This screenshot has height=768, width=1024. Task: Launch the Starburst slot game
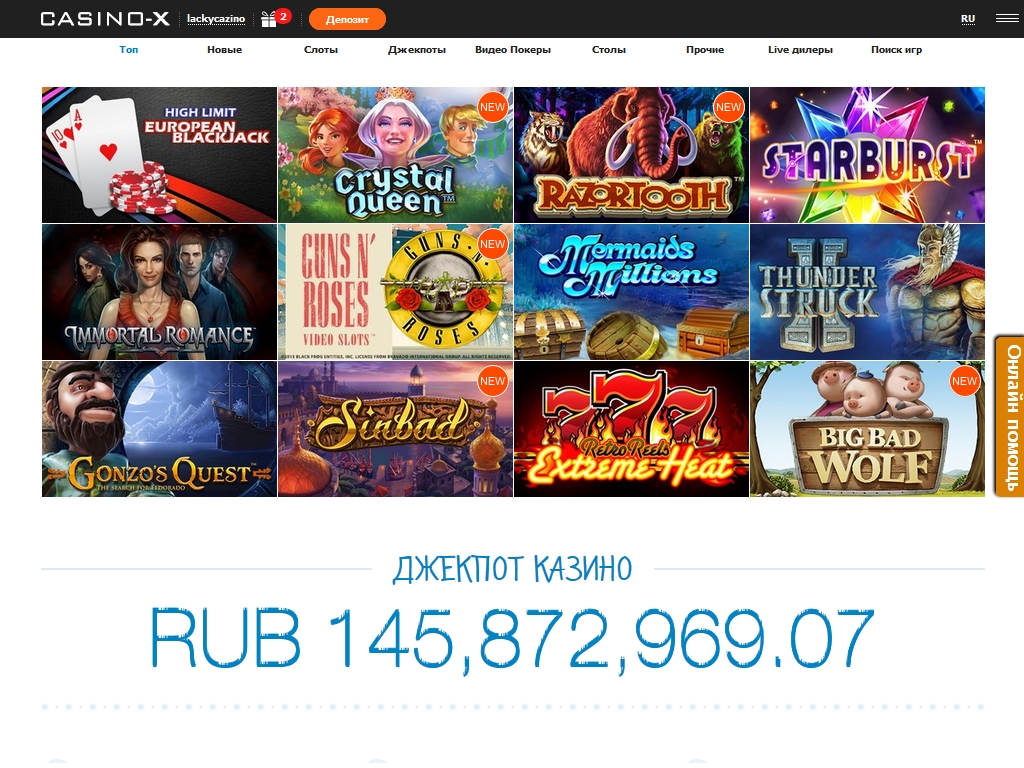pos(867,155)
